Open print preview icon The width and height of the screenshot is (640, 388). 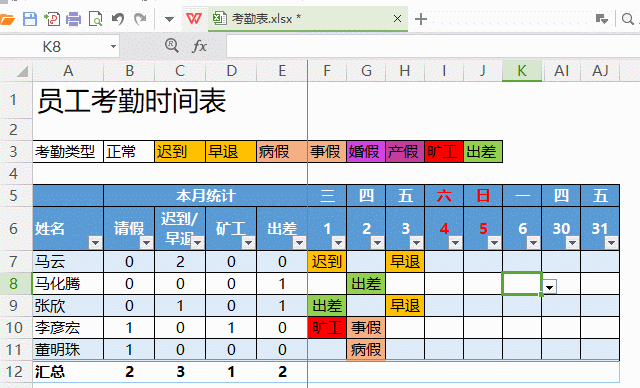pyautogui.click(x=96, y=19)
